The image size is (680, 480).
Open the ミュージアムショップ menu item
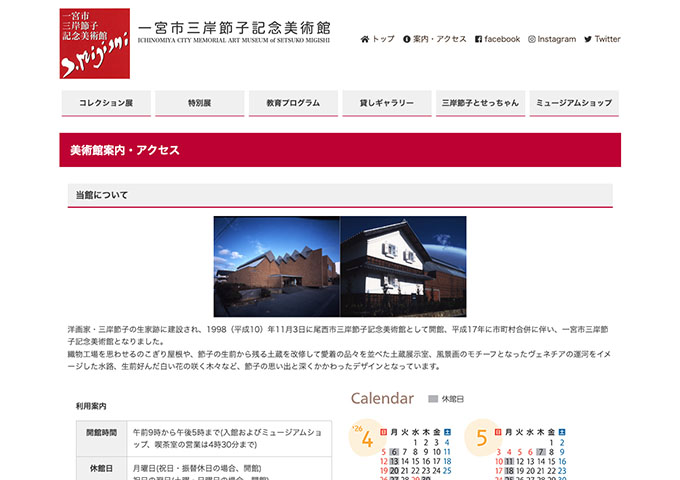(x=574, y=103)
